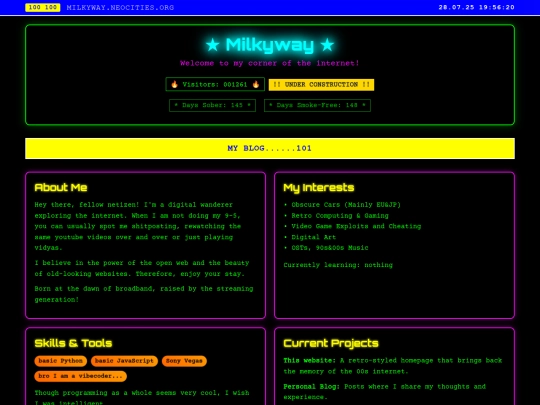
Task: Click the star icon left of Milkyway
Action: click(212, 45)
